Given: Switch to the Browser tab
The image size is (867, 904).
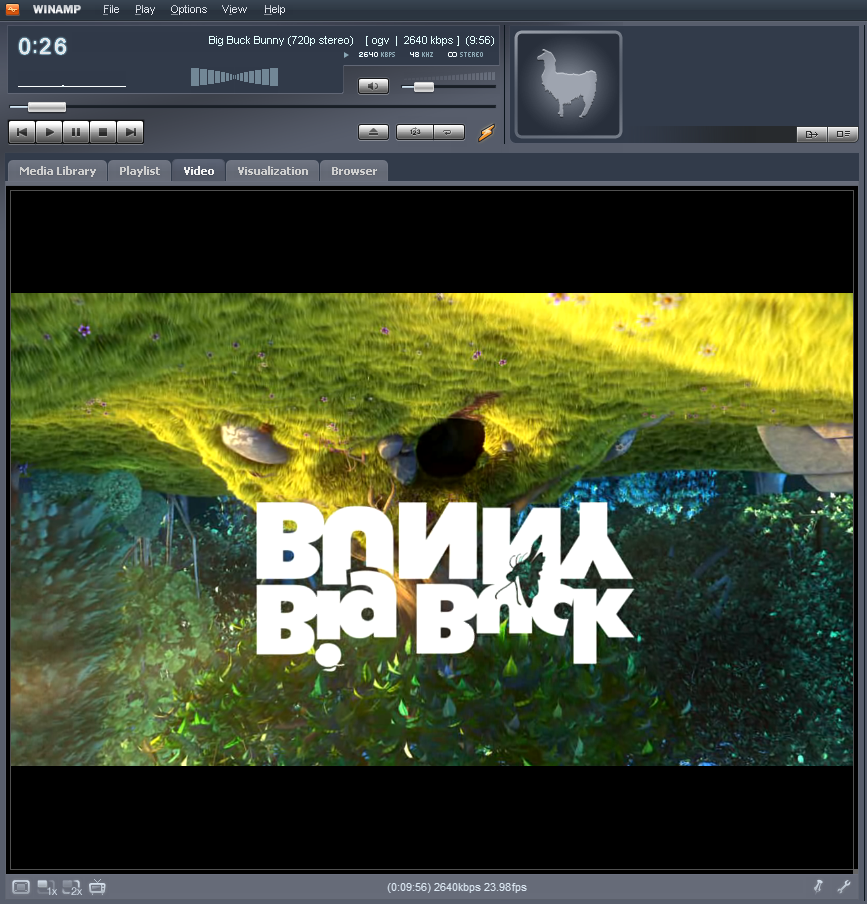Looking at the screenshot, I should click(x=354, y=171).
